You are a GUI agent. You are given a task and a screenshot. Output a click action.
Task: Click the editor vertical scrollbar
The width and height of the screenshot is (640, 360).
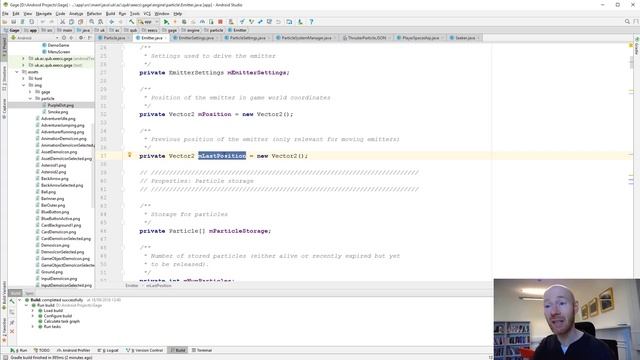(632, 63)
